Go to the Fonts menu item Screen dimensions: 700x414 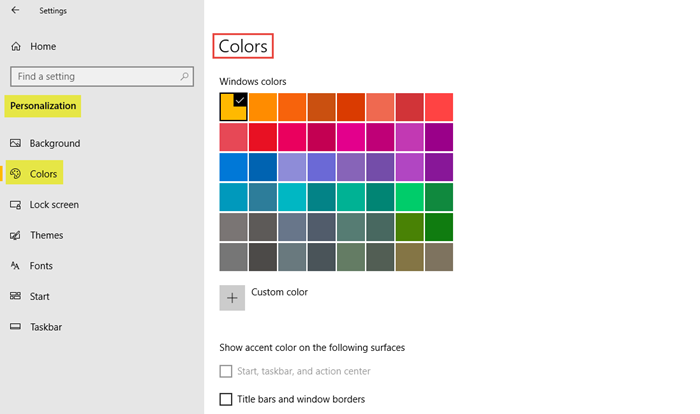coord(42,266)
